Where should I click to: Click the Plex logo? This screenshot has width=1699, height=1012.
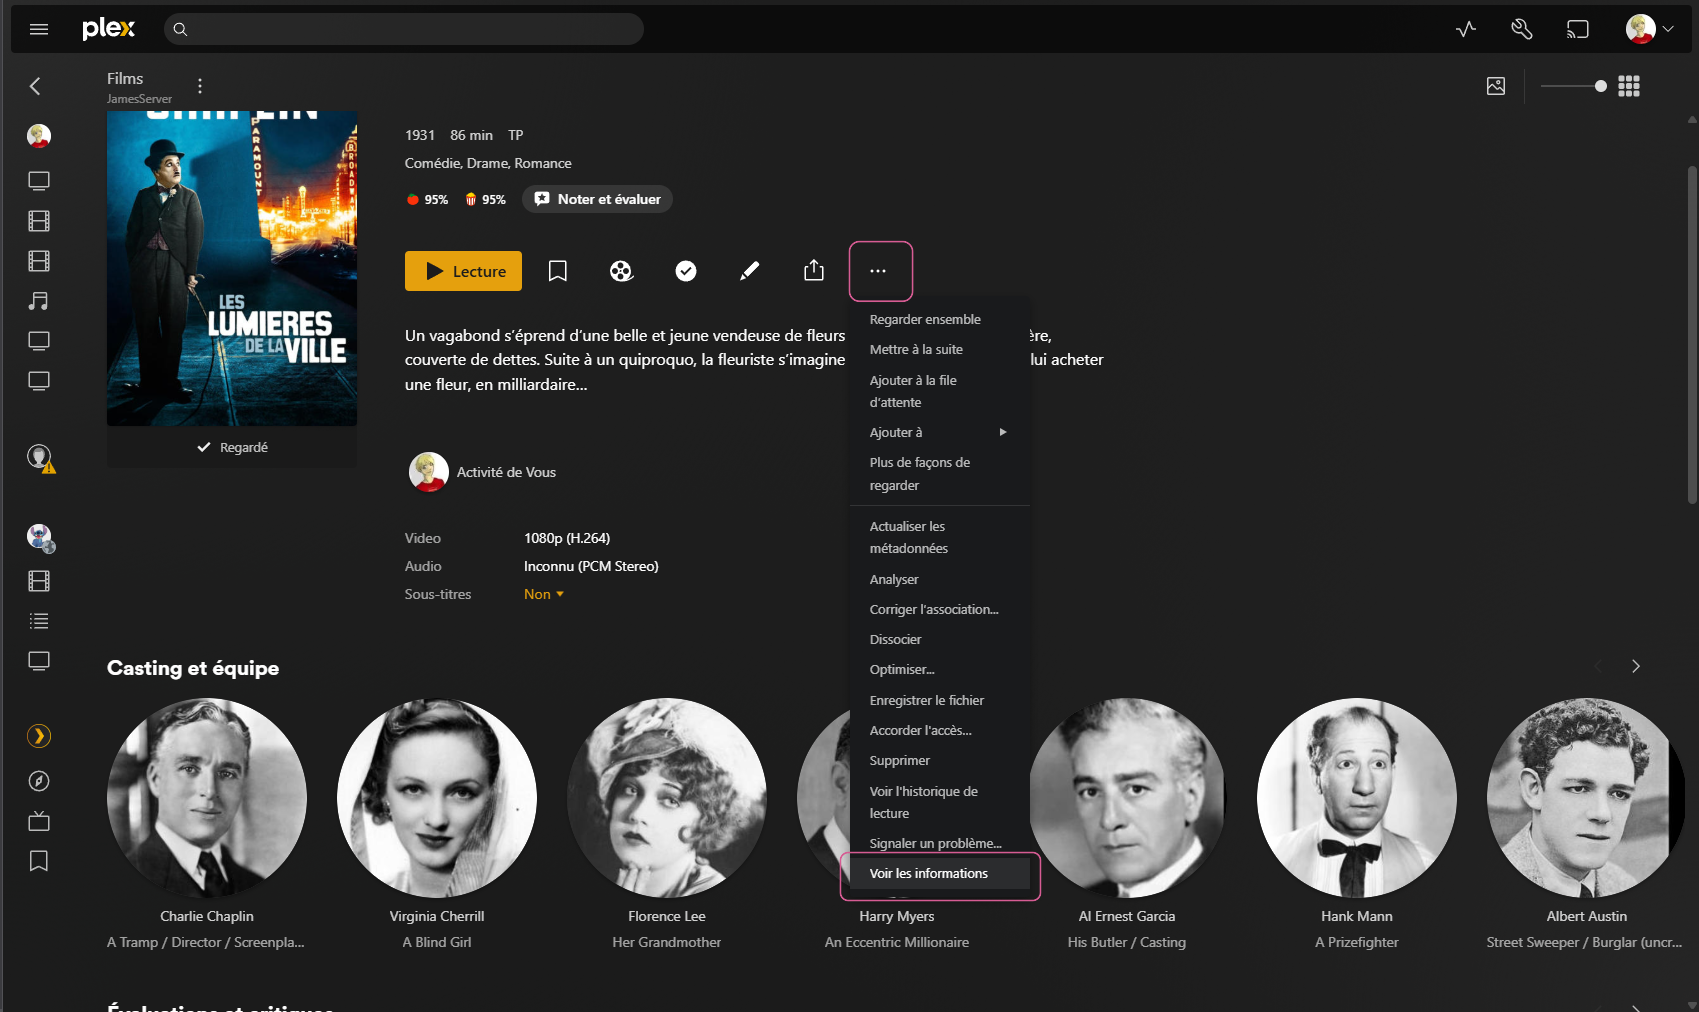(108, 28)
